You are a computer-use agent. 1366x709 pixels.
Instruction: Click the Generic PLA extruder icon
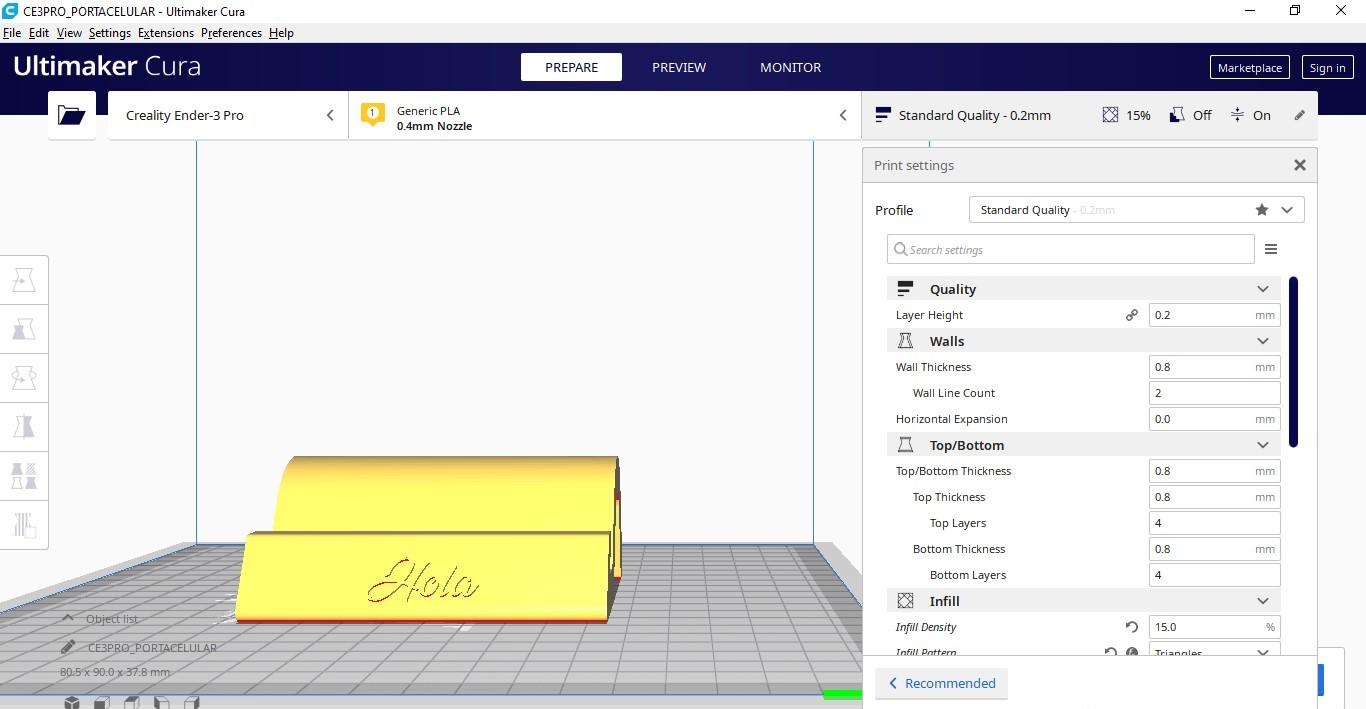[x=373, y=115]
